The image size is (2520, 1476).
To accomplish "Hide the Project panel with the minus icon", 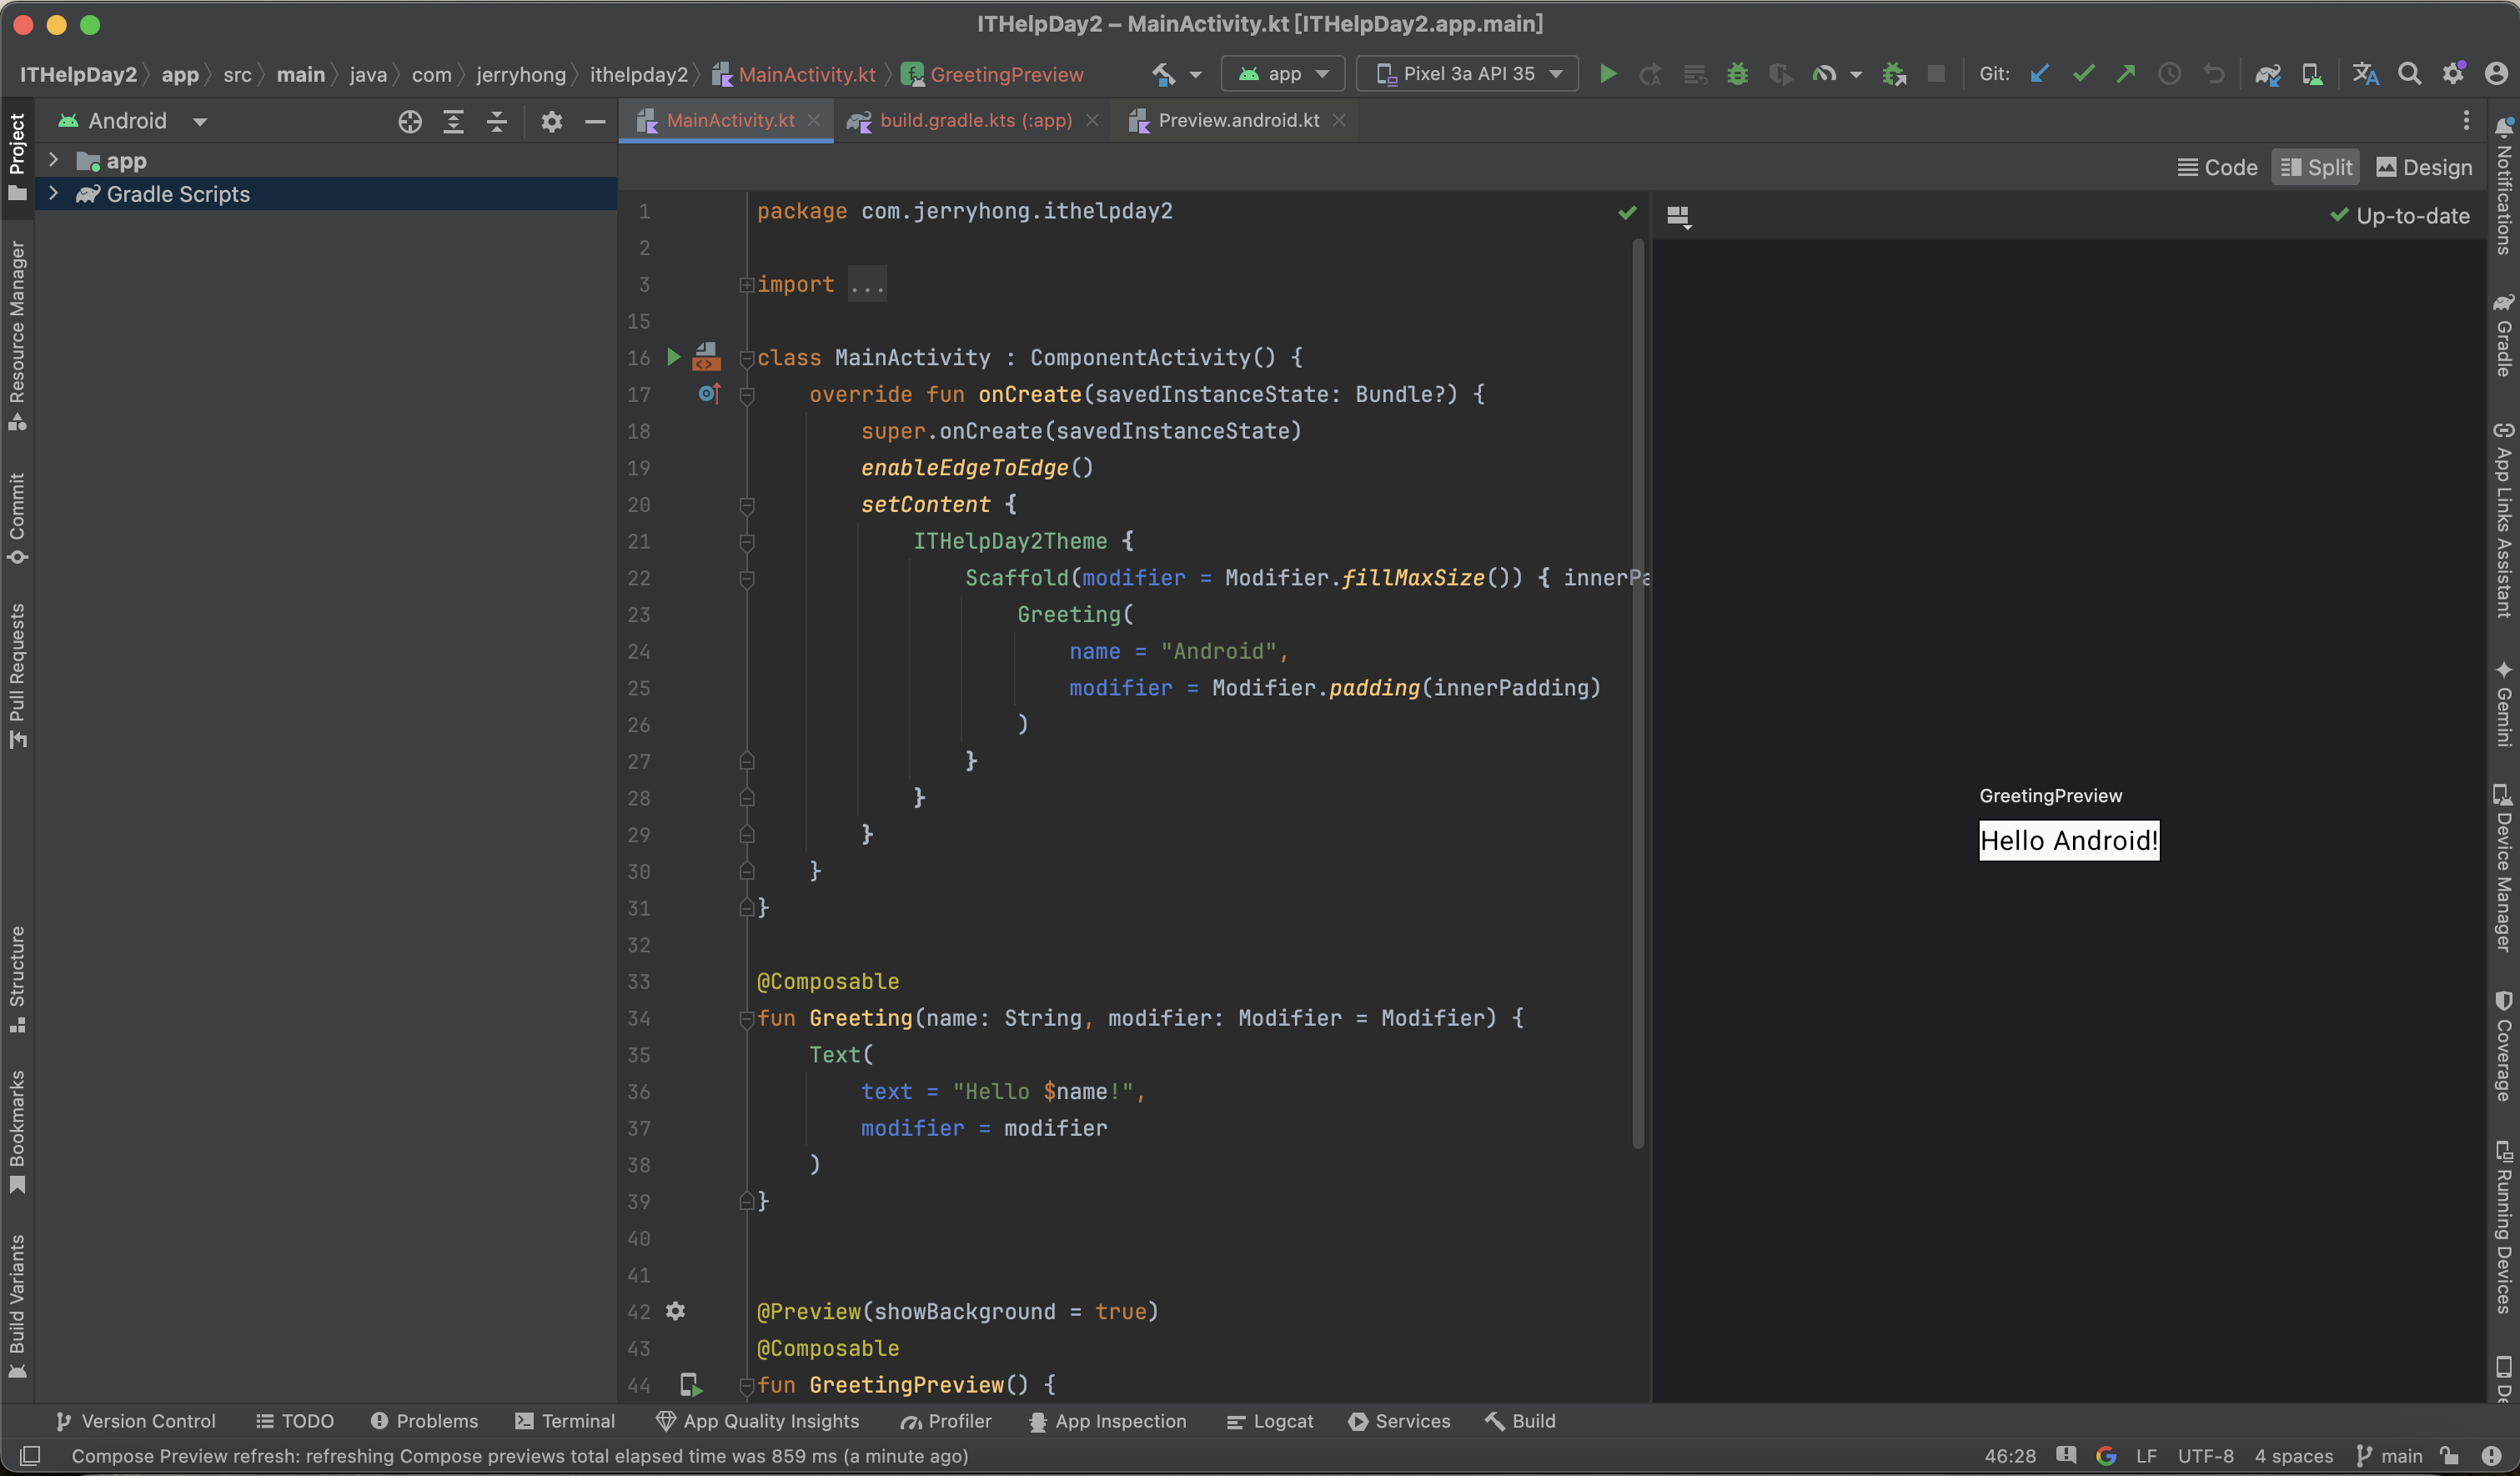I will click(x=595, y=122).
